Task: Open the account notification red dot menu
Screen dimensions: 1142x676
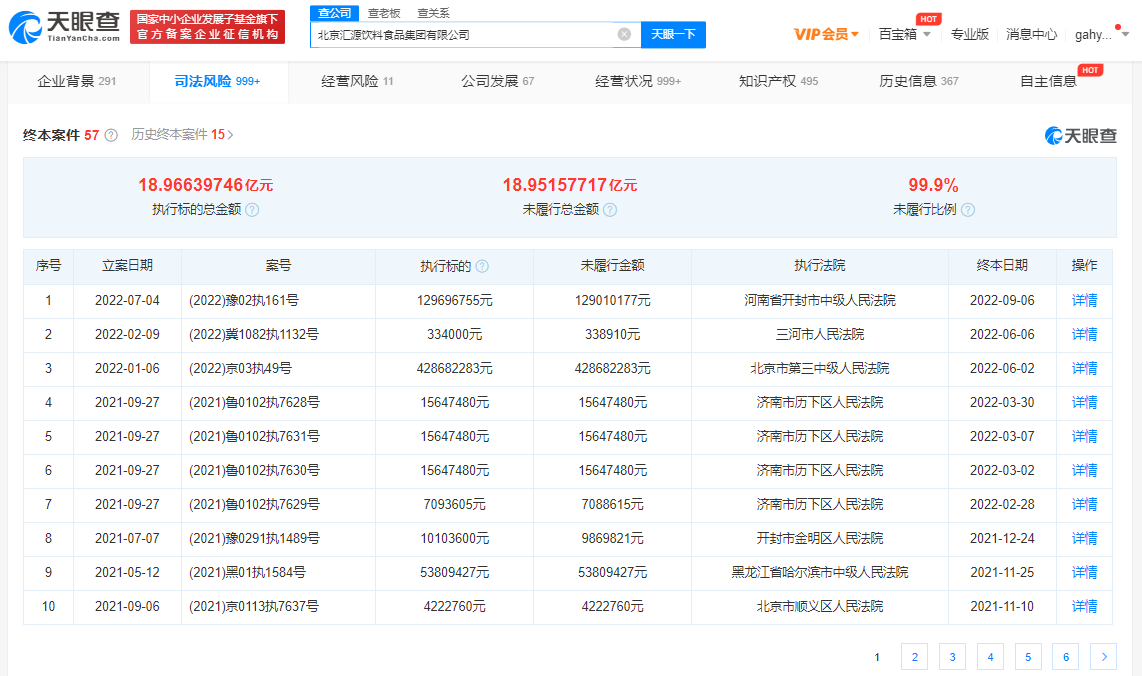Action: 1118,28
